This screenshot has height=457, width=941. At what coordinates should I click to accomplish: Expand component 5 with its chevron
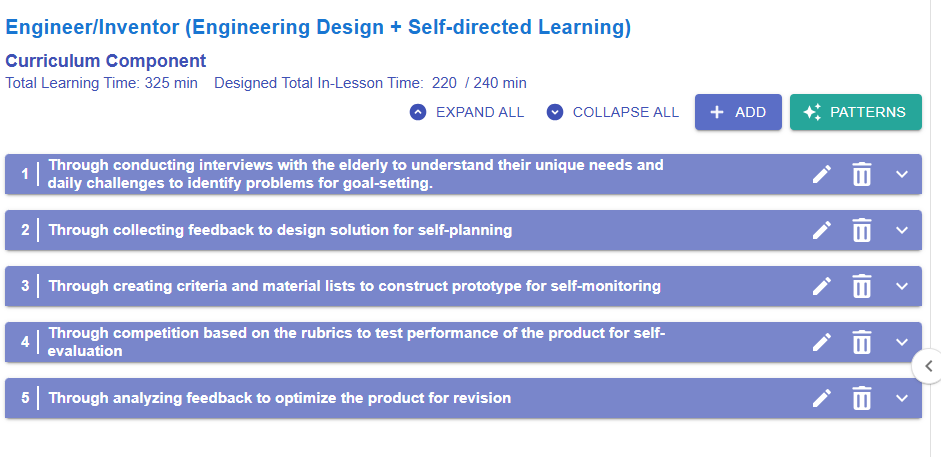902,399
